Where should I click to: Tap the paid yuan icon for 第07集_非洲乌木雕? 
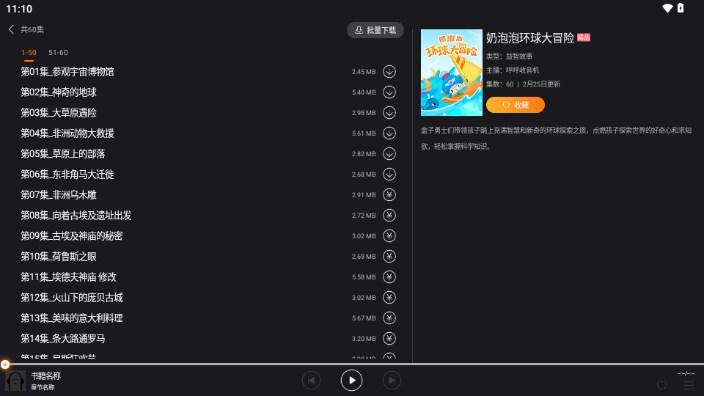pyautogui.click(x=389, y=194)
